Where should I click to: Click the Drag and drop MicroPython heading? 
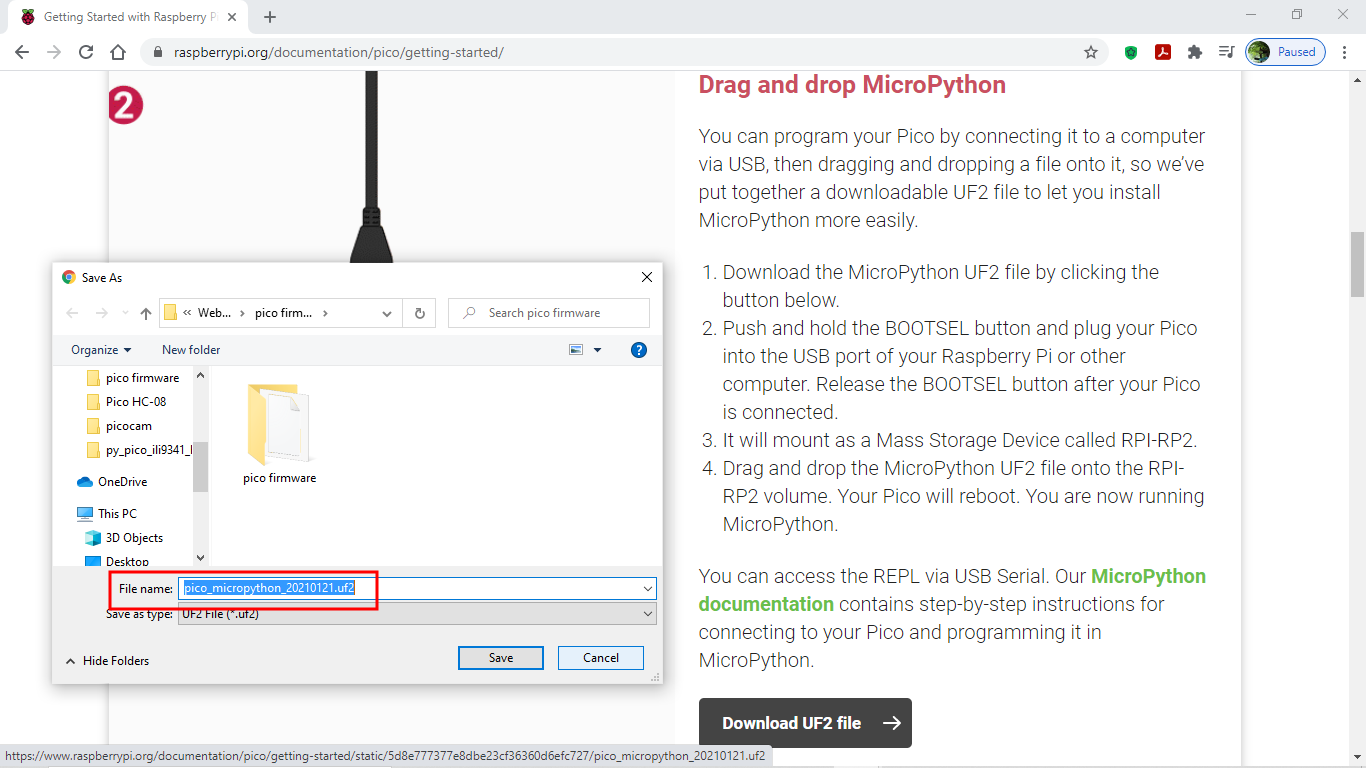pos(852,85)
